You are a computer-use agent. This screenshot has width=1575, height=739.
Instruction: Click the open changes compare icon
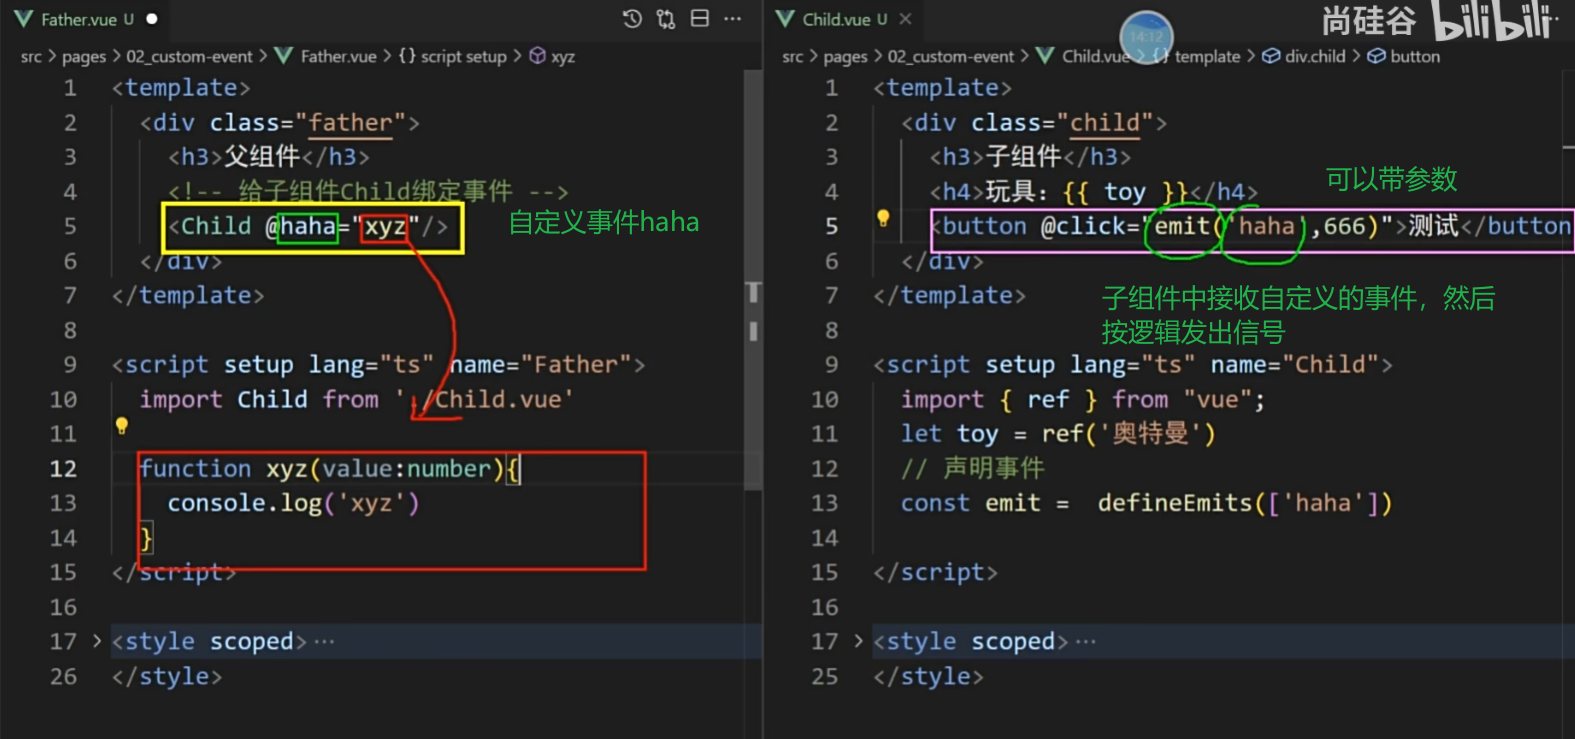point(666,19)
